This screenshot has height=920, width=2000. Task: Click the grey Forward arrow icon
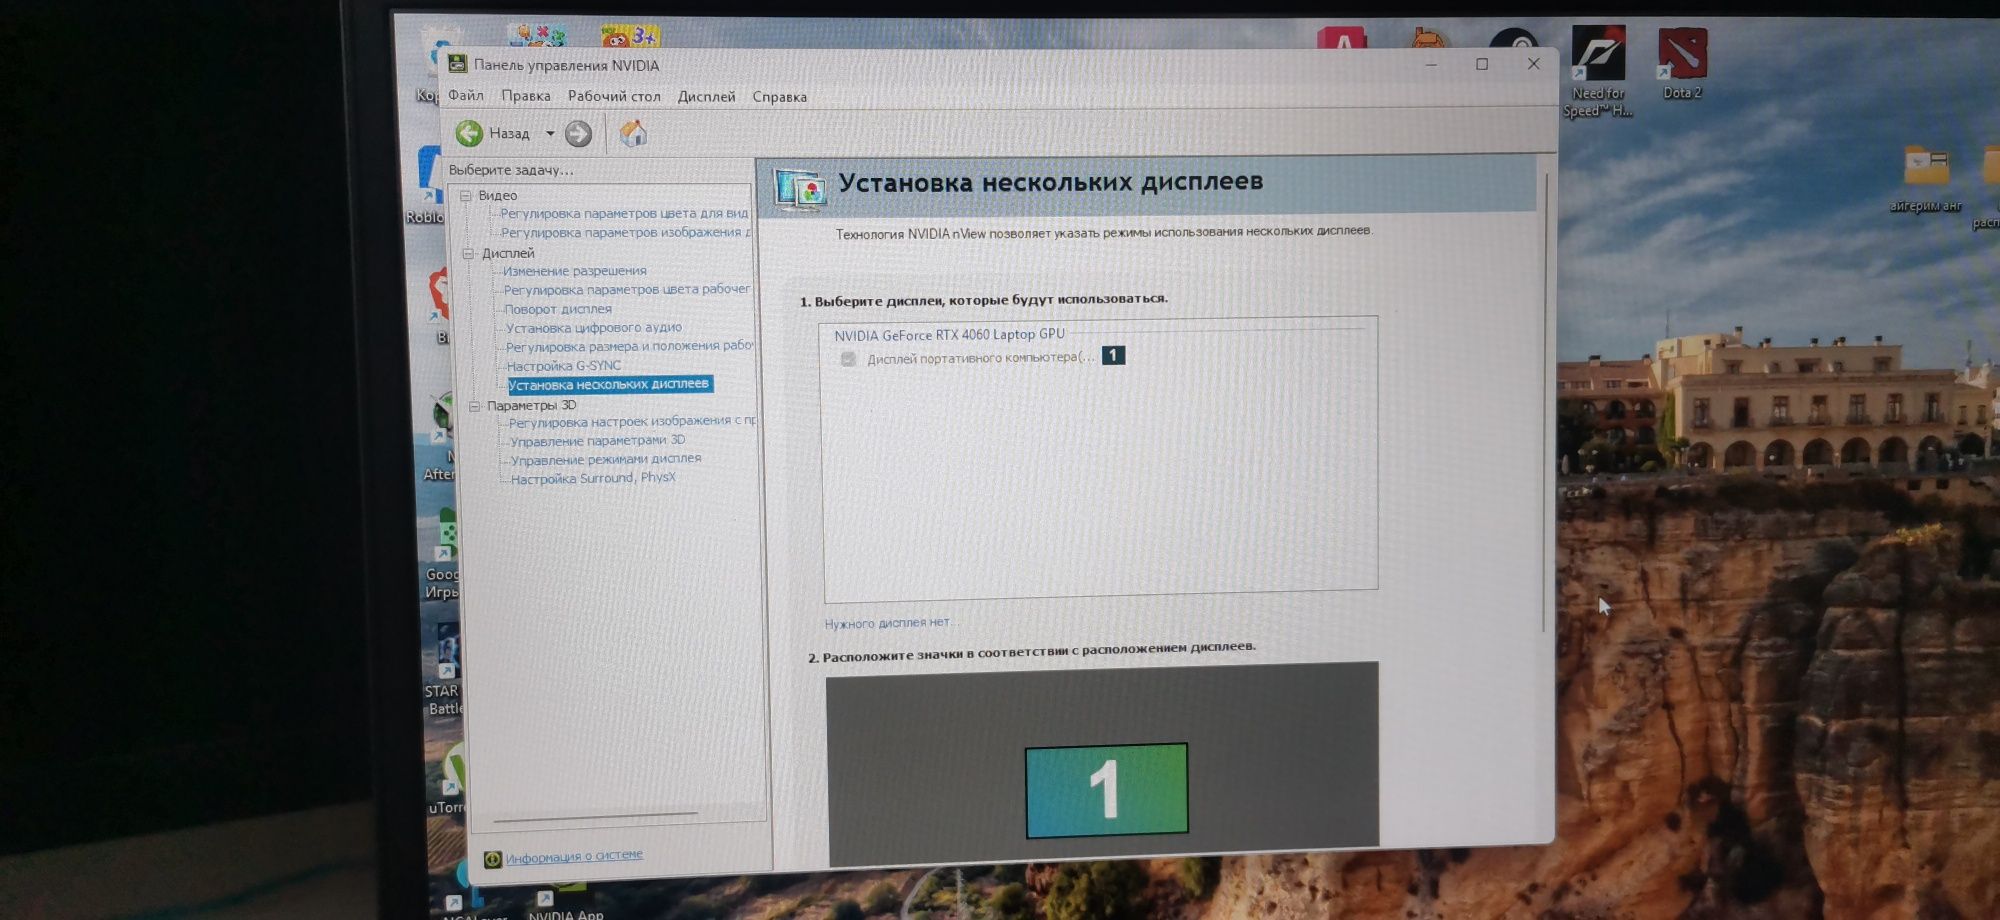(x=578, y=134)
